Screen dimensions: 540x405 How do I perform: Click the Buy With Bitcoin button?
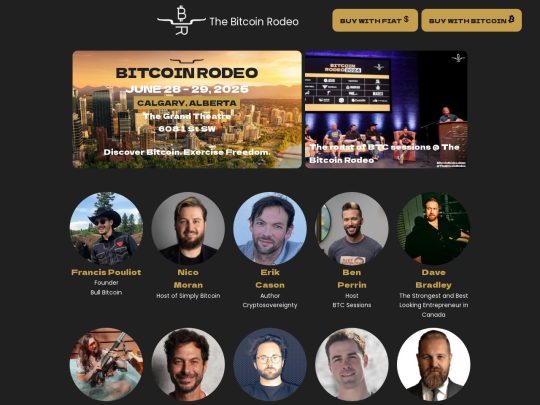(471, 20)
